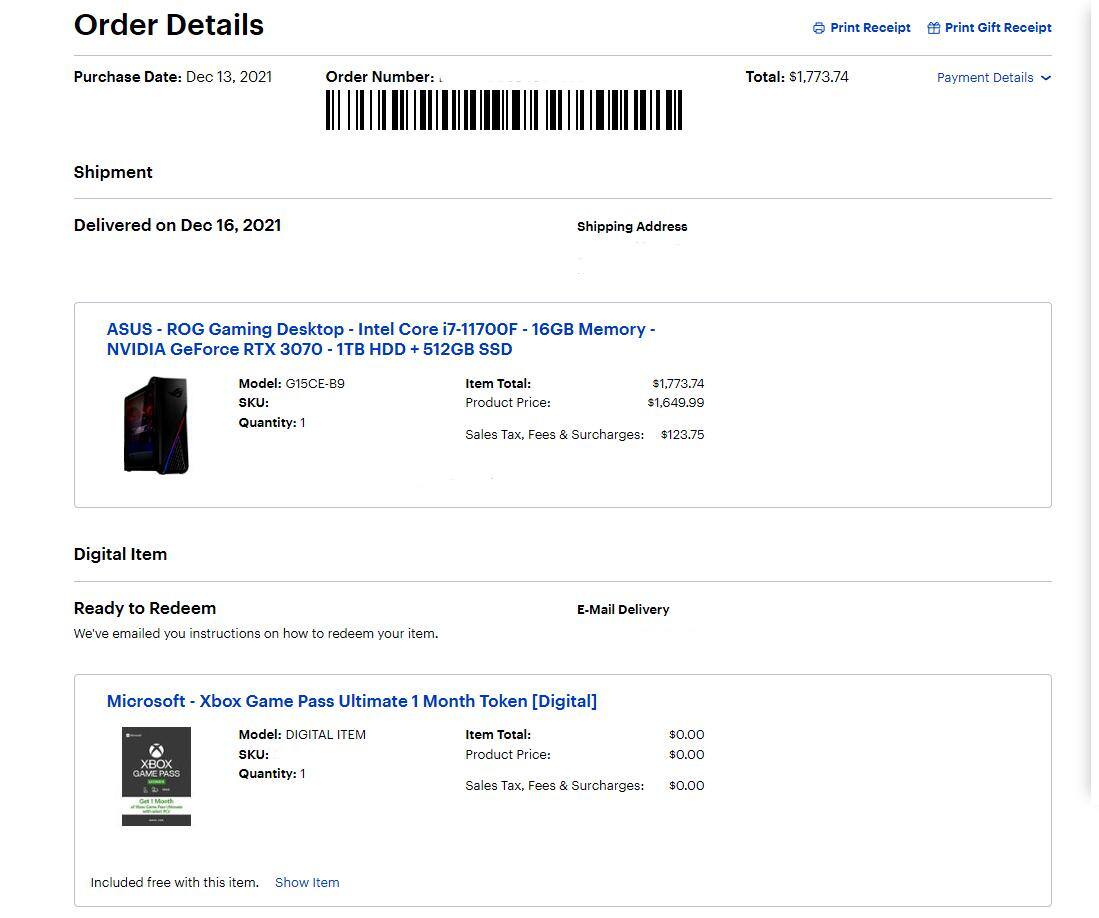Click the Show Item link
1099x918 pixels.
point(307,882)
